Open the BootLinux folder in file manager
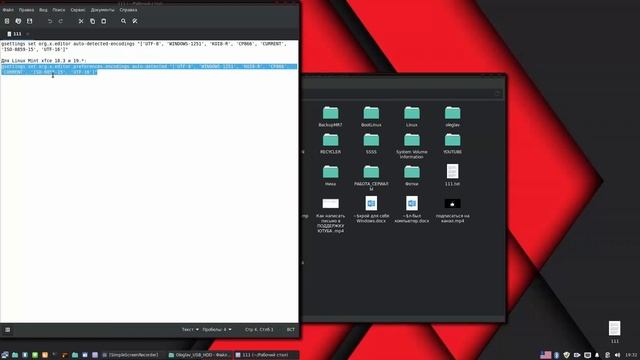This screenshot has height=360, width=640. click(x=371, y=117)
